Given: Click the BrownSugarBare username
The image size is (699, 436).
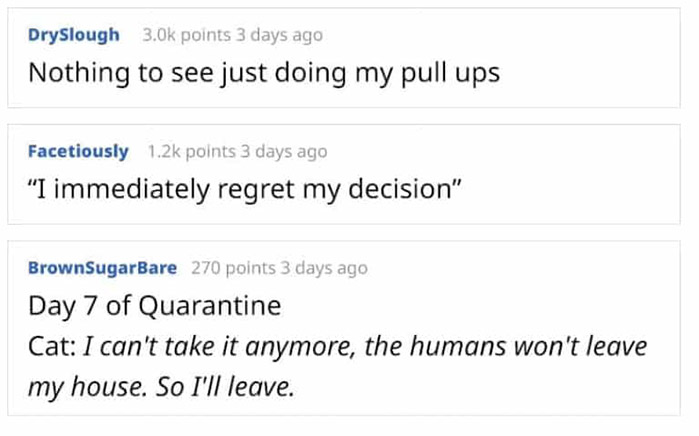Looking at the screenshot, I should 102,268.
